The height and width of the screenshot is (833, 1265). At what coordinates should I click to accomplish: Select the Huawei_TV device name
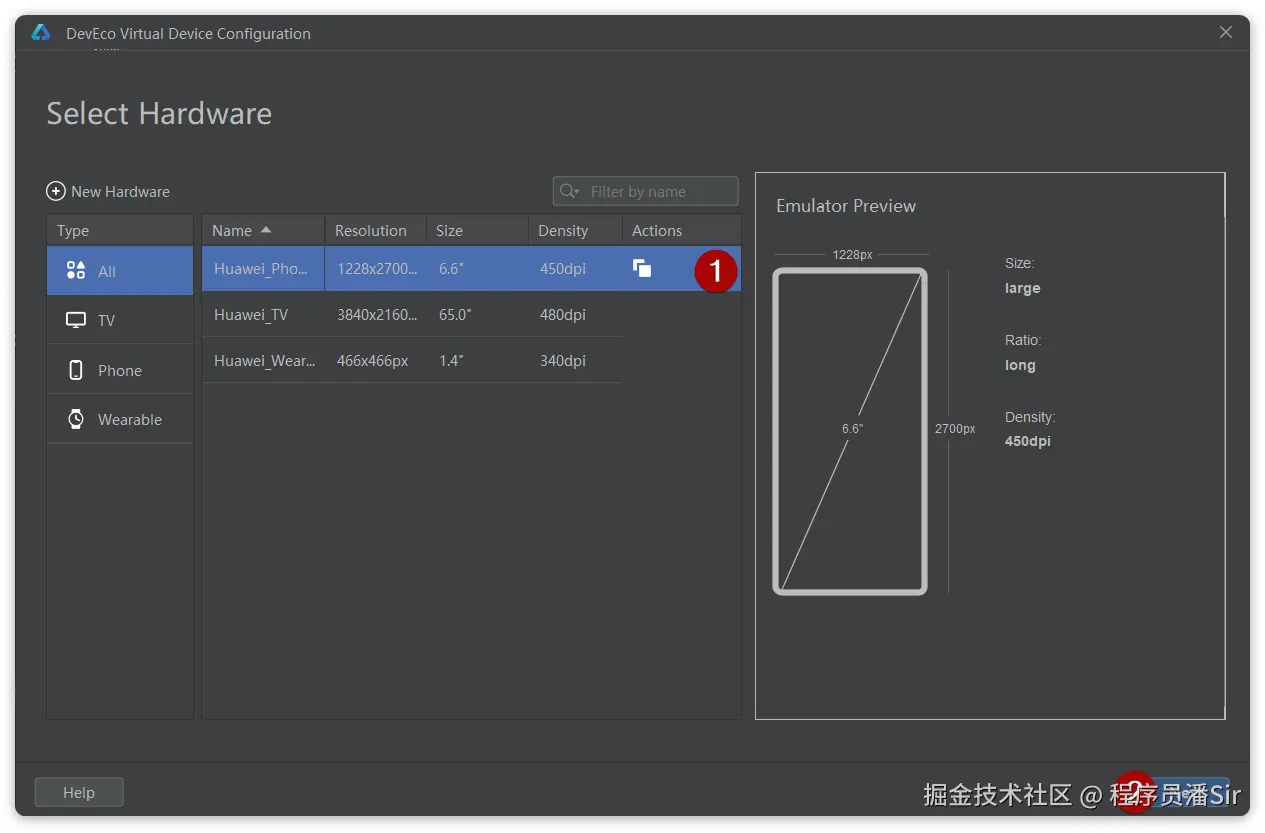[251, 314]
